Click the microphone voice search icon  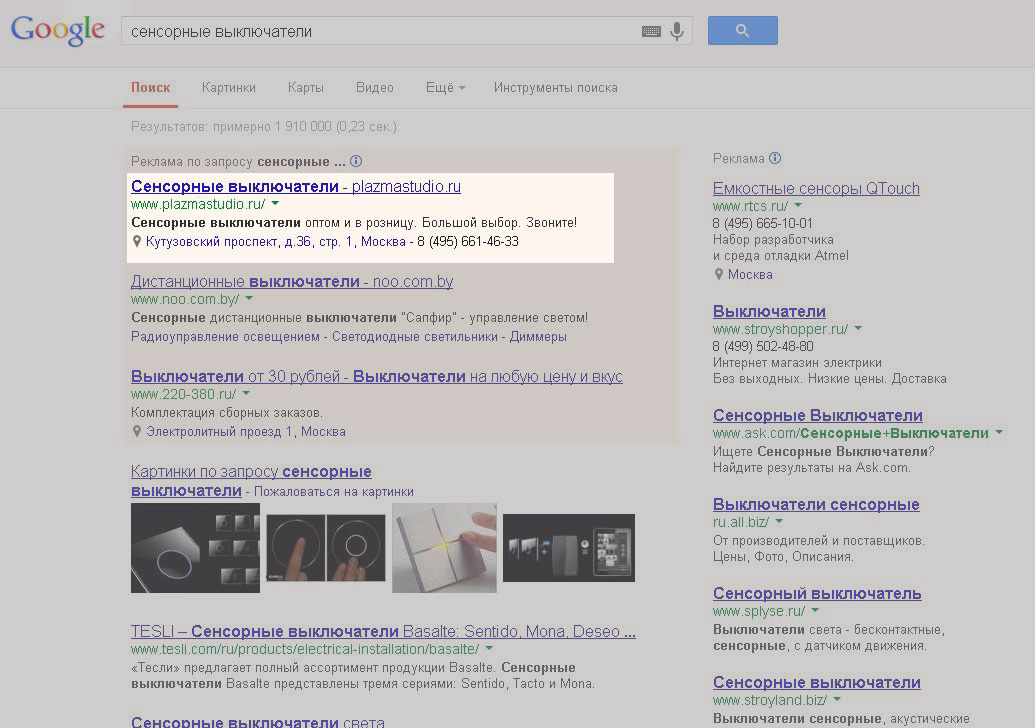pyautogui.click(x=677, y=31)
